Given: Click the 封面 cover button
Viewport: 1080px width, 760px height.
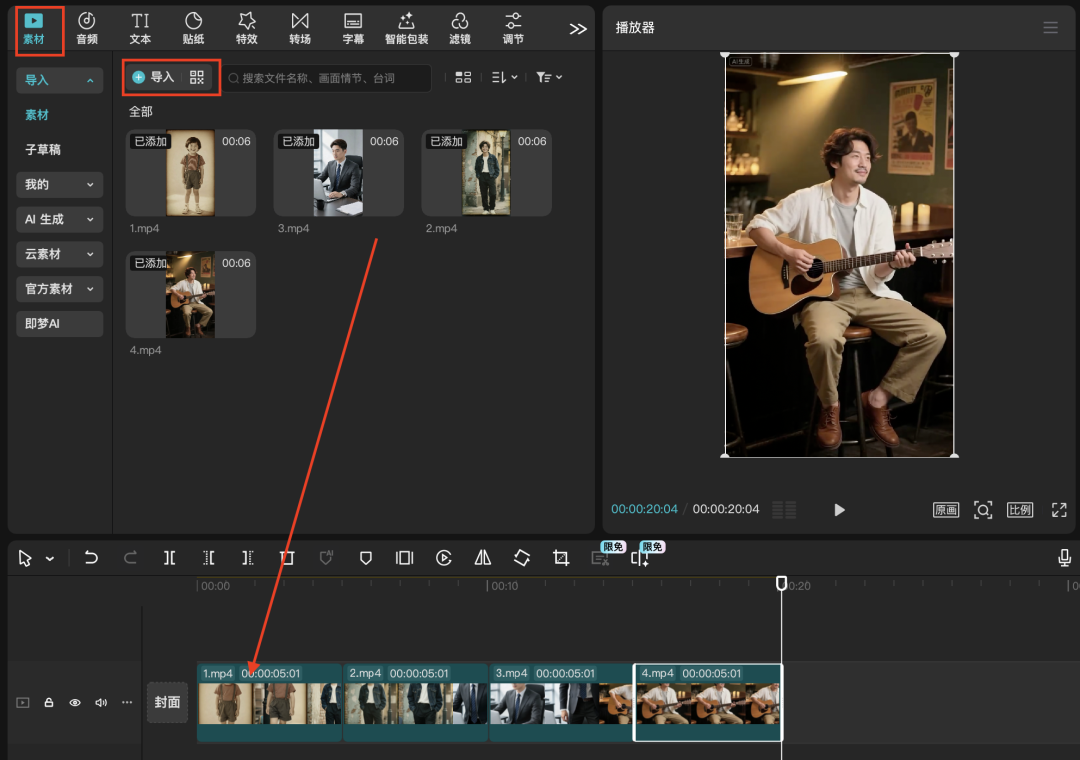Looking at the screenshot, I should [x=167, y=702].
